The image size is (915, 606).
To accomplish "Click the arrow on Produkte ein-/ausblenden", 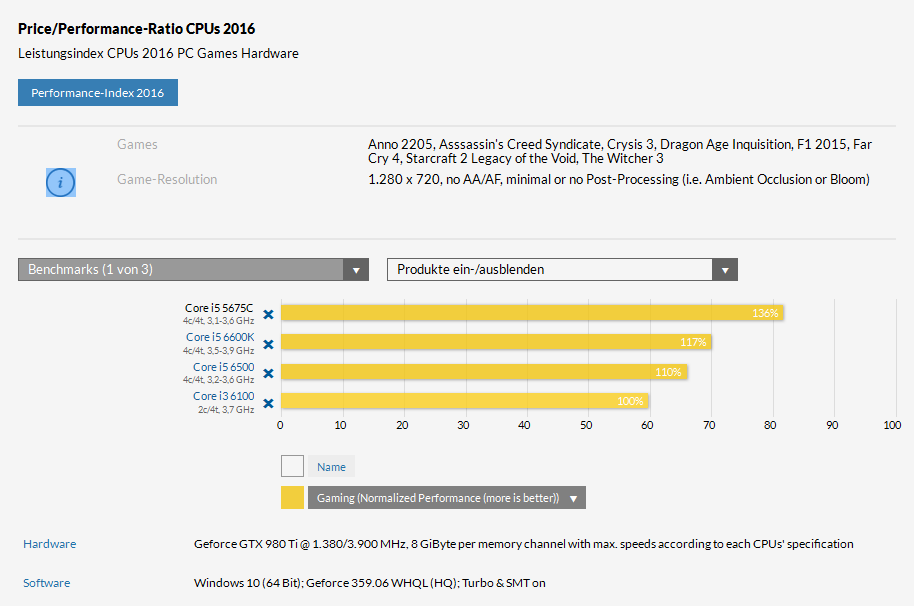I will [725, 270].
